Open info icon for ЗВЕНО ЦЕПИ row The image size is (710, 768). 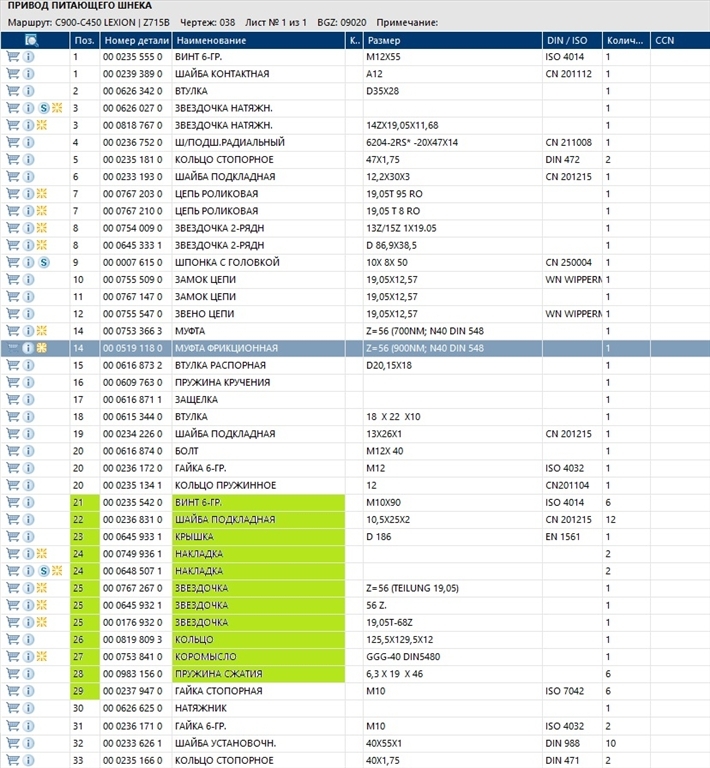[28, 313]
